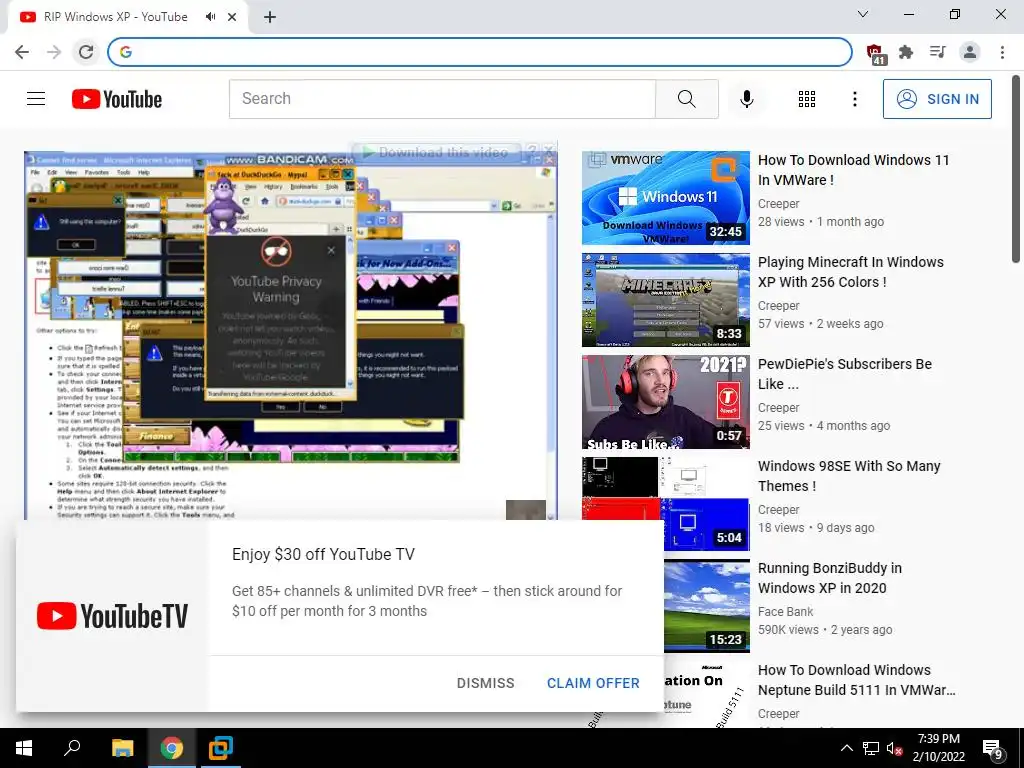1024x768 pixels.
Task: Open Chrome's three-dot menu
Action: pos(1002,52)
